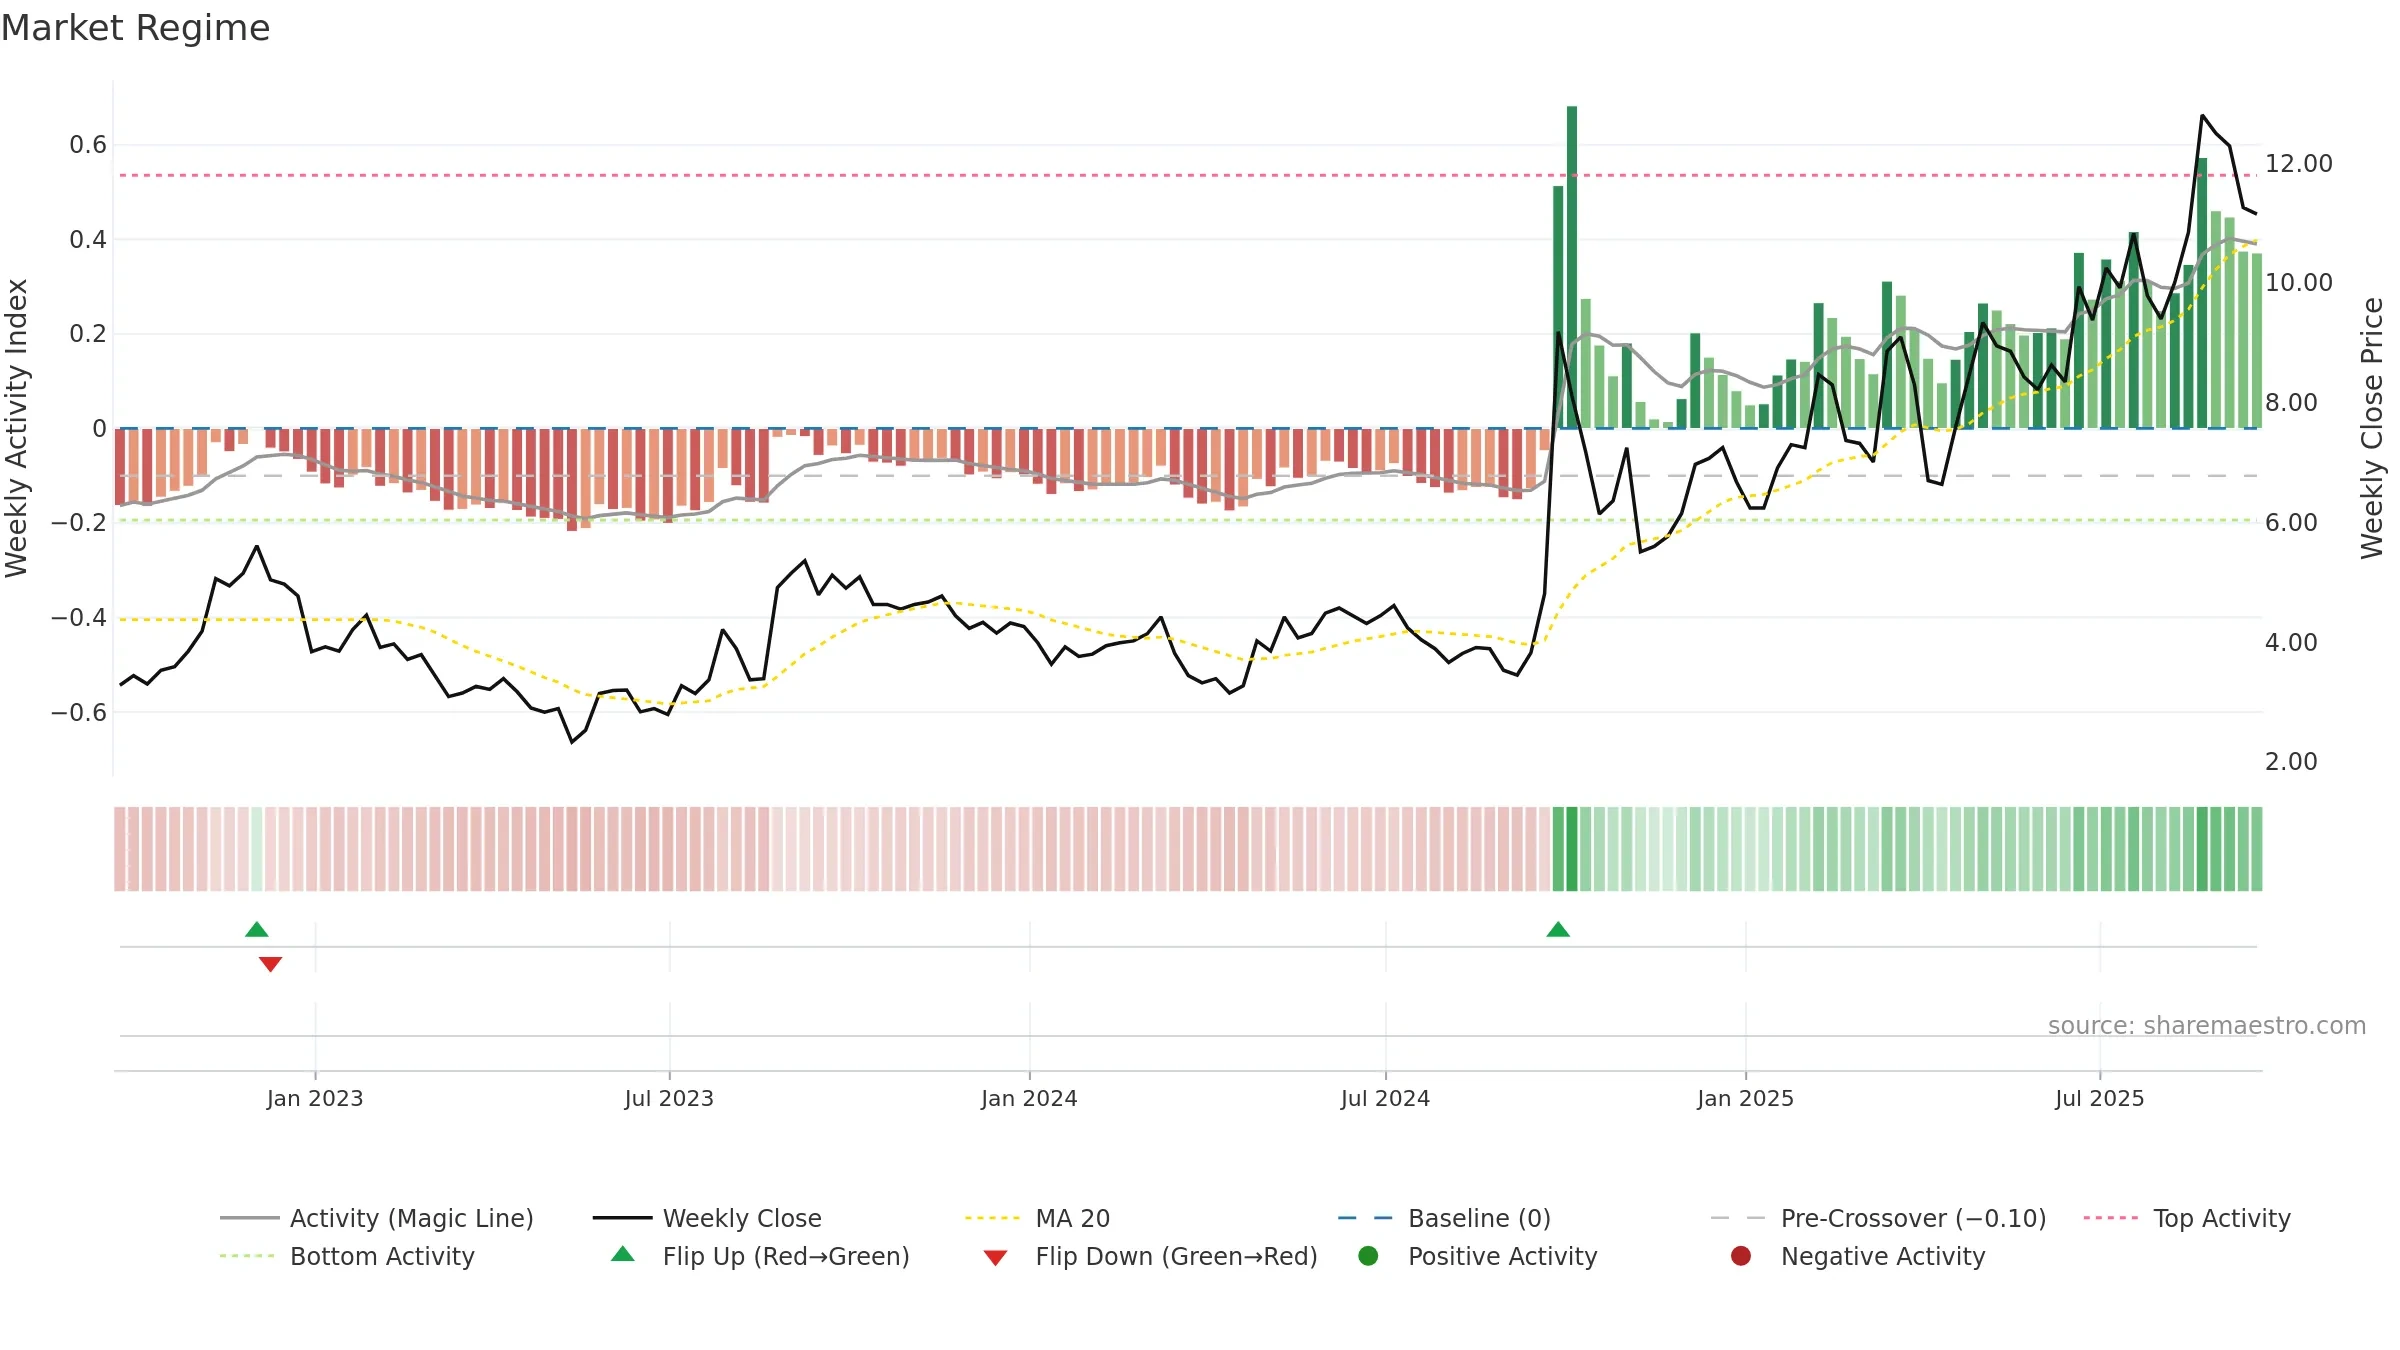Click the source: sharemaestro.com label
The height and width of the screenshot is (1350, 2400).
(x=2207, y=1025)
